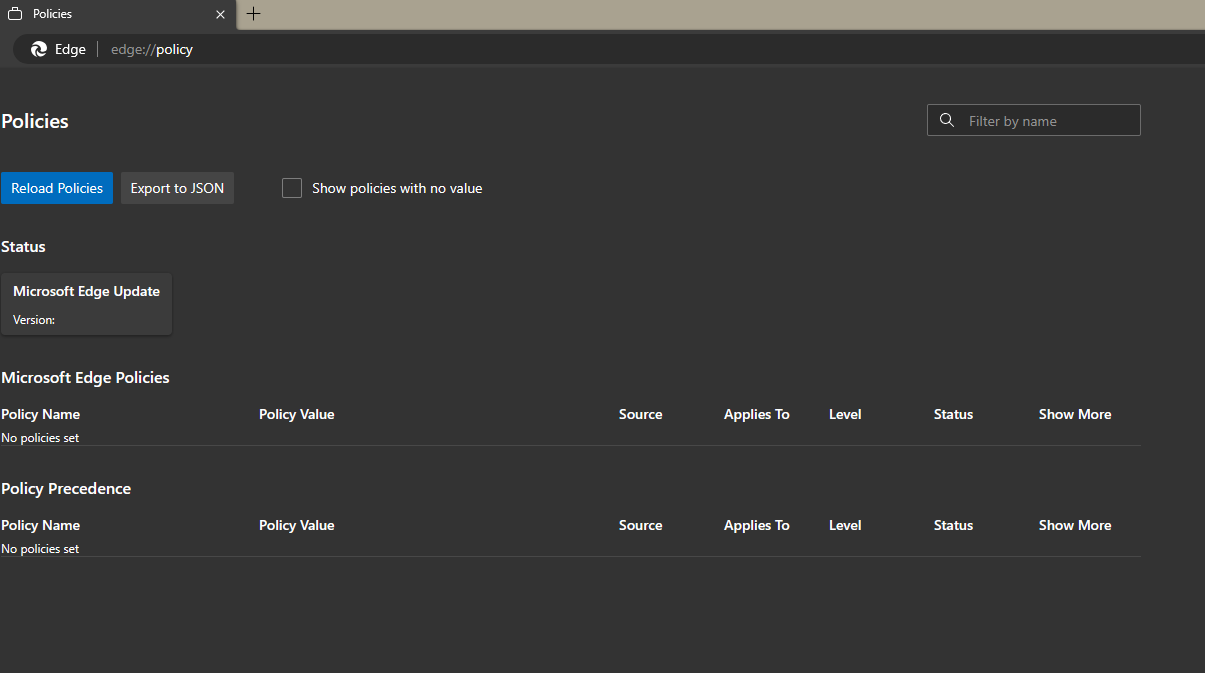Click Policy Value header under Policy Precedence
Screen dimensions: 1205x673
click(x=296, y=525)
